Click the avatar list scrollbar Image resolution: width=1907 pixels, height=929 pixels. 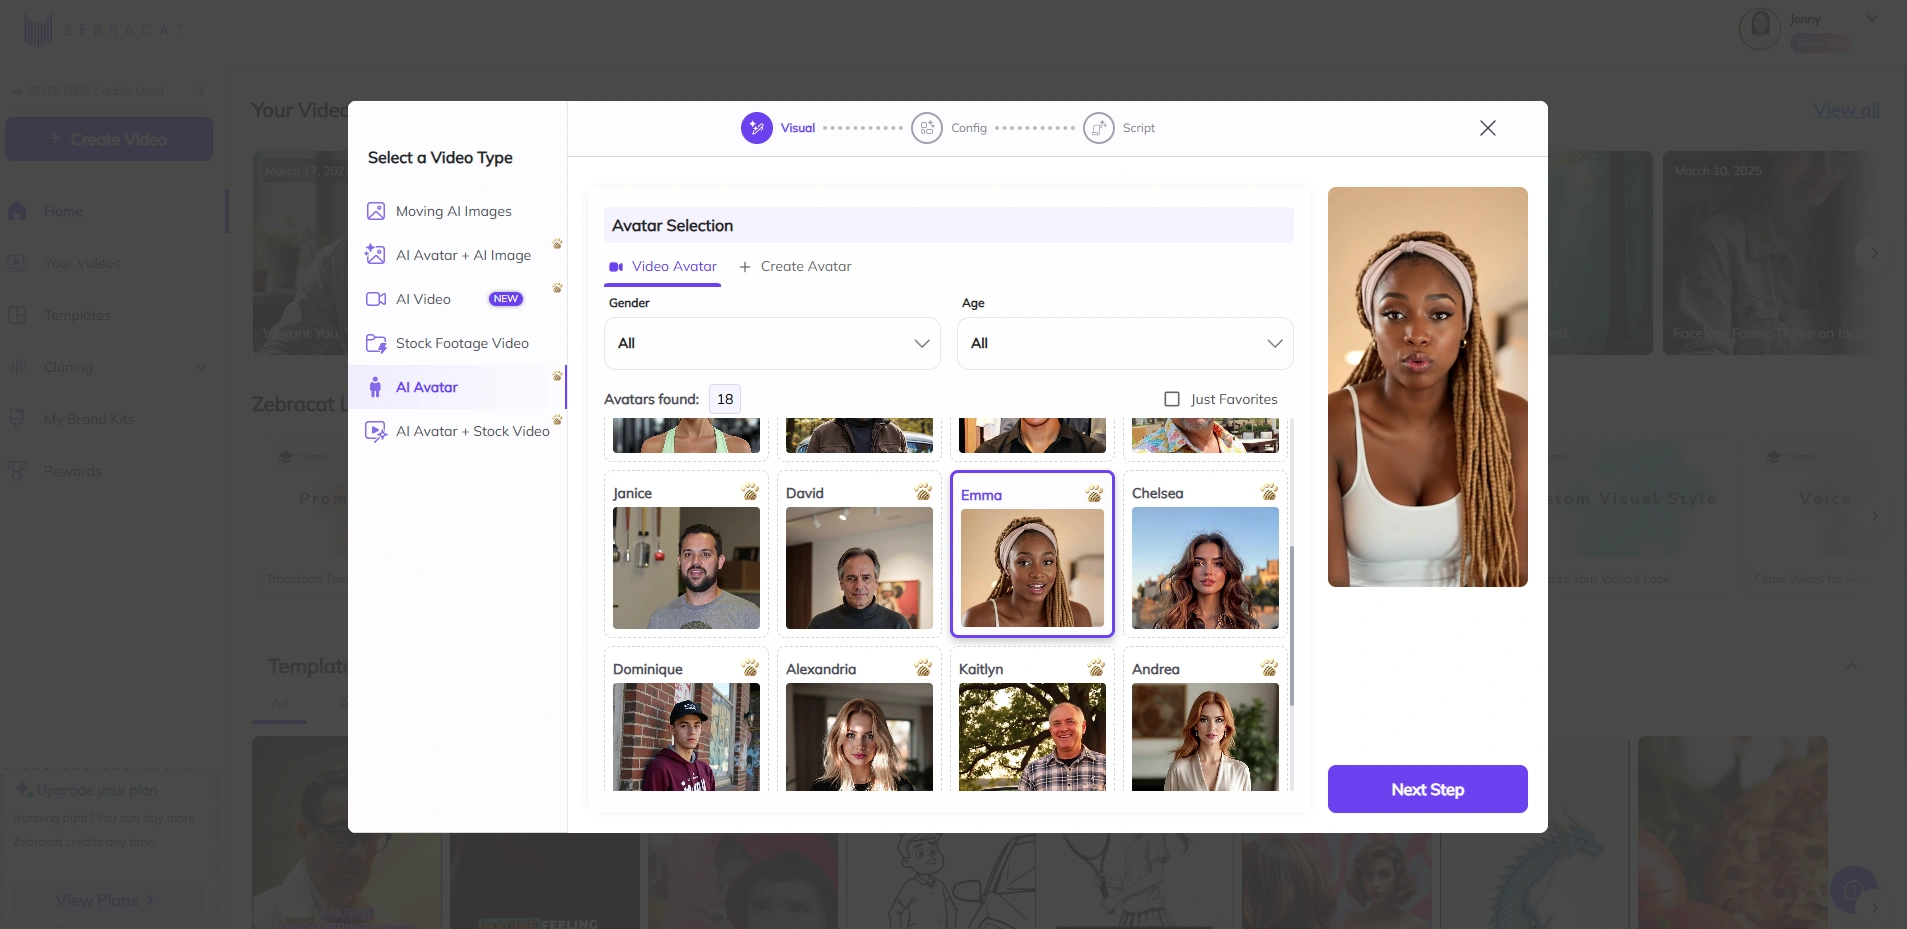(1292, 625)
